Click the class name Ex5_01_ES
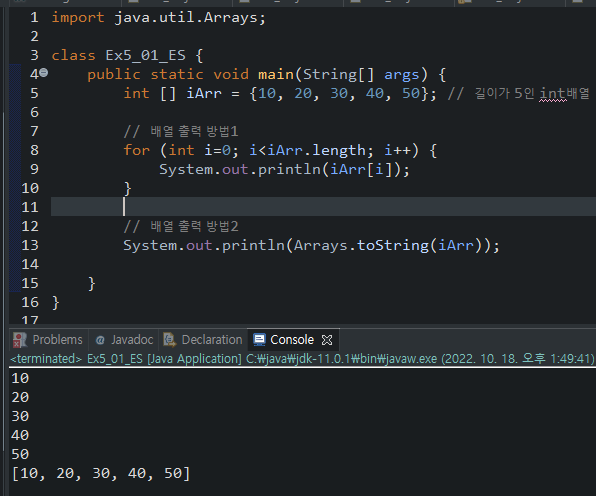The image size is (596, 496). point(146,55)
